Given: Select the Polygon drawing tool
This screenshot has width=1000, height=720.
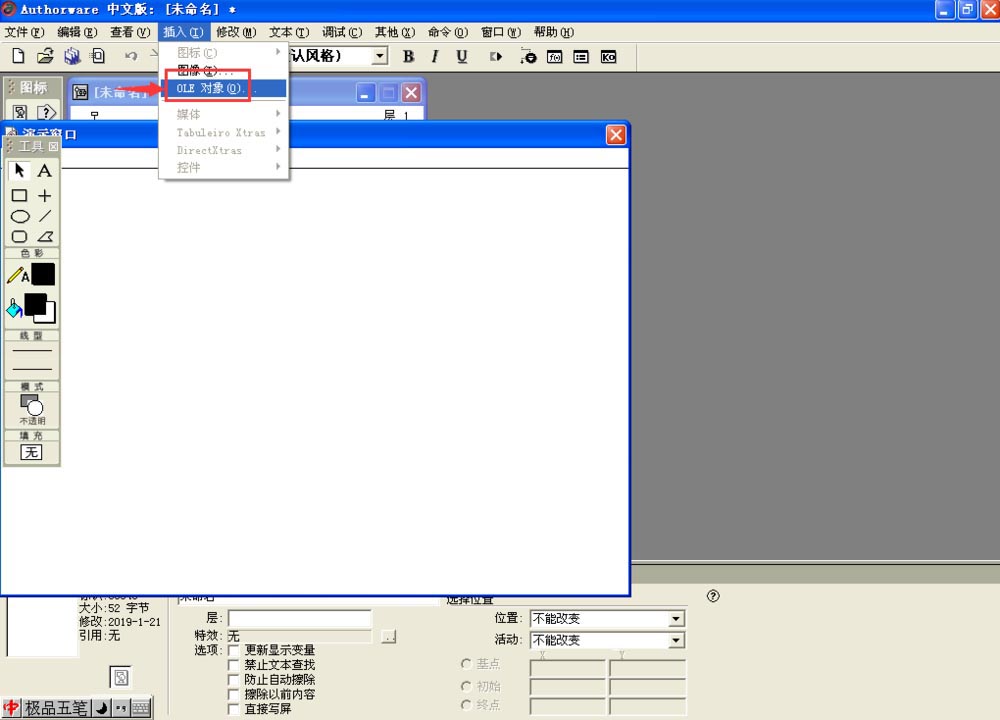Looking at the screenshot, I should (45, 237).
